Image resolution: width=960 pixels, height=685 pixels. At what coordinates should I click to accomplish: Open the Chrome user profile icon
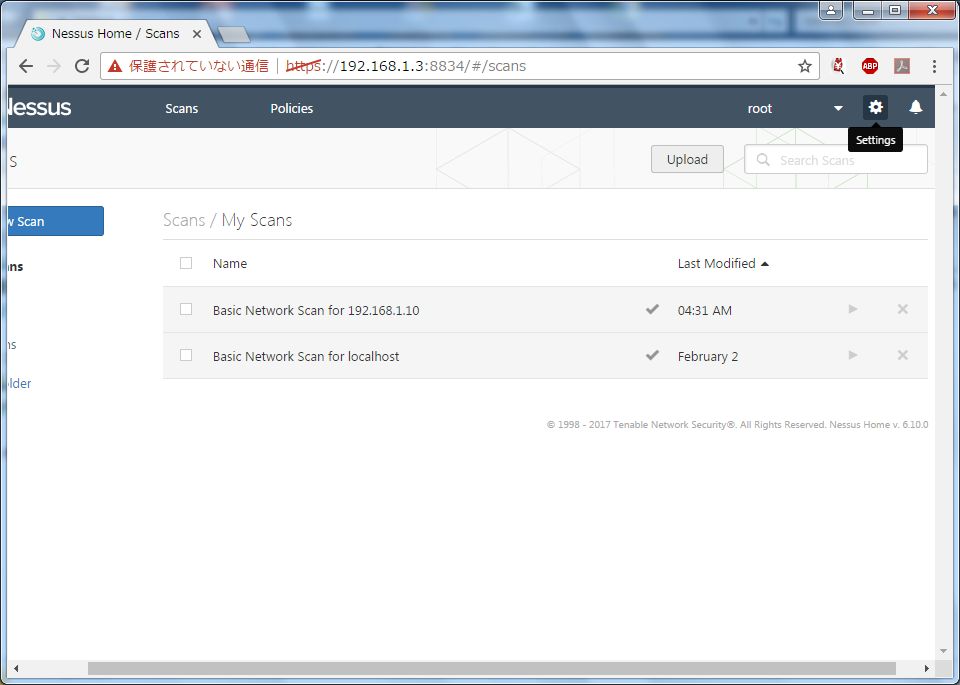pyautogui.click(x=831, y=10)
